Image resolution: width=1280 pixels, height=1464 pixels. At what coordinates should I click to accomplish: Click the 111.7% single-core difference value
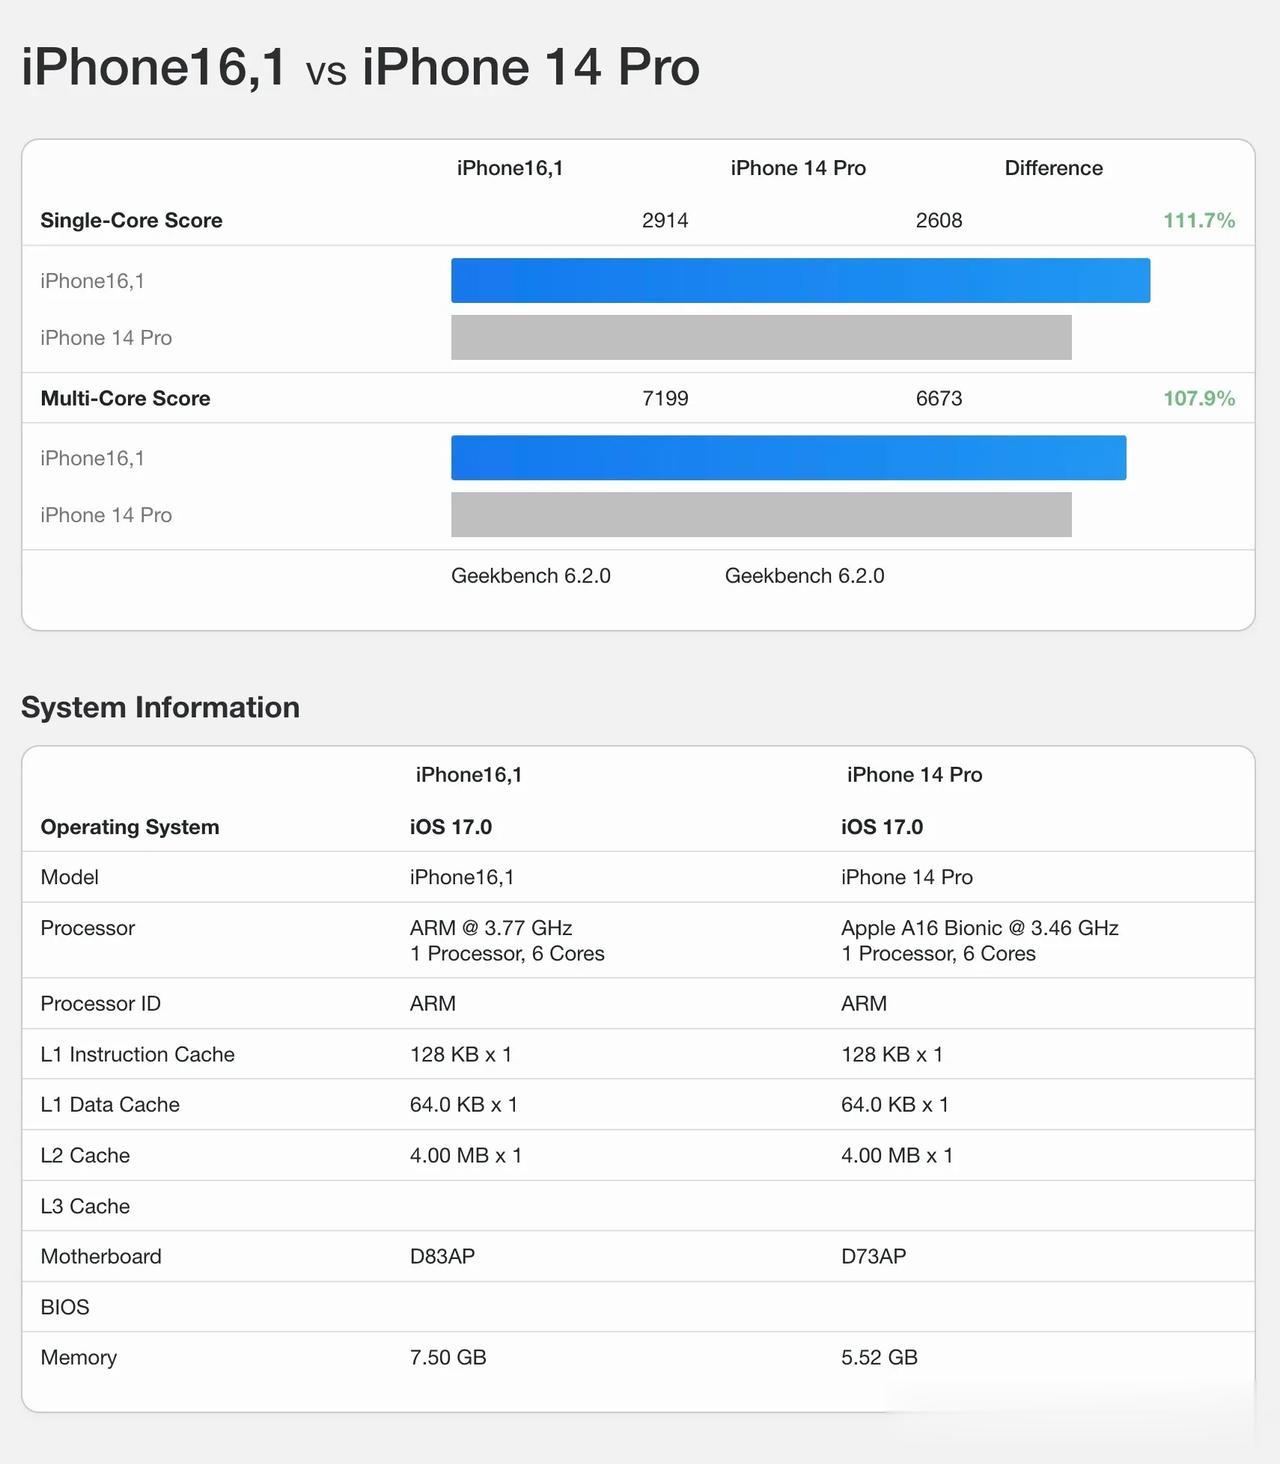click(x=1199, y=220)
